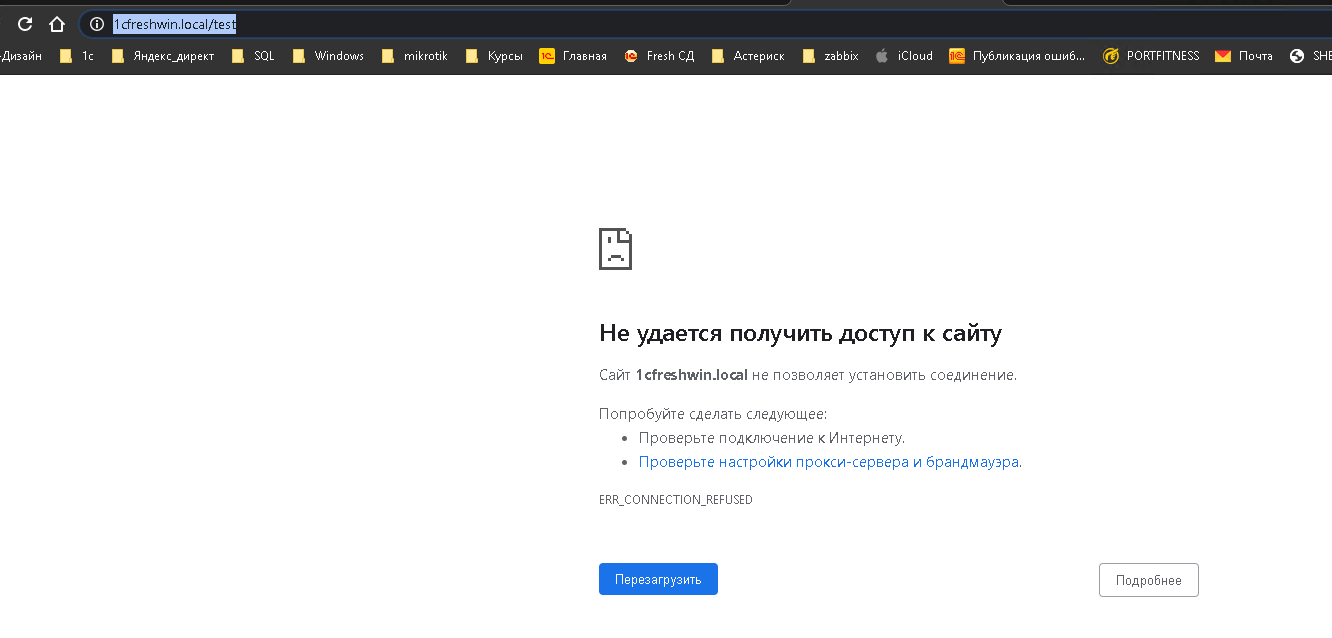
Task: Click the Попробуйте сделать следующее text
Action: tap(713, 414)
